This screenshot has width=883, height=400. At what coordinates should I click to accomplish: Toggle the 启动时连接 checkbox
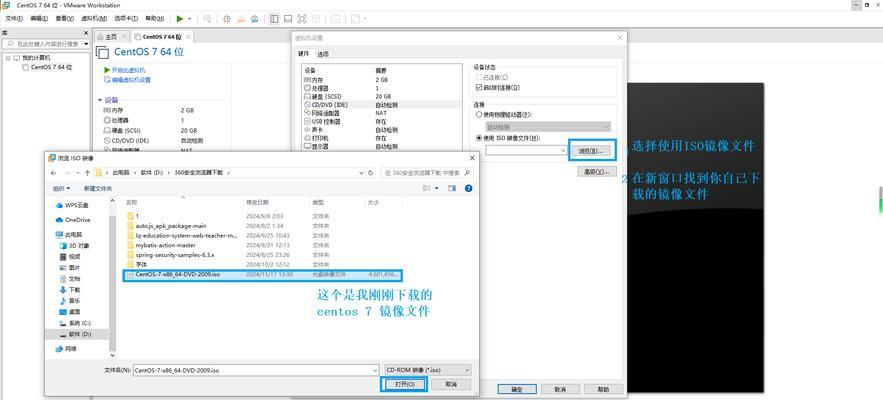coord(479,87)
